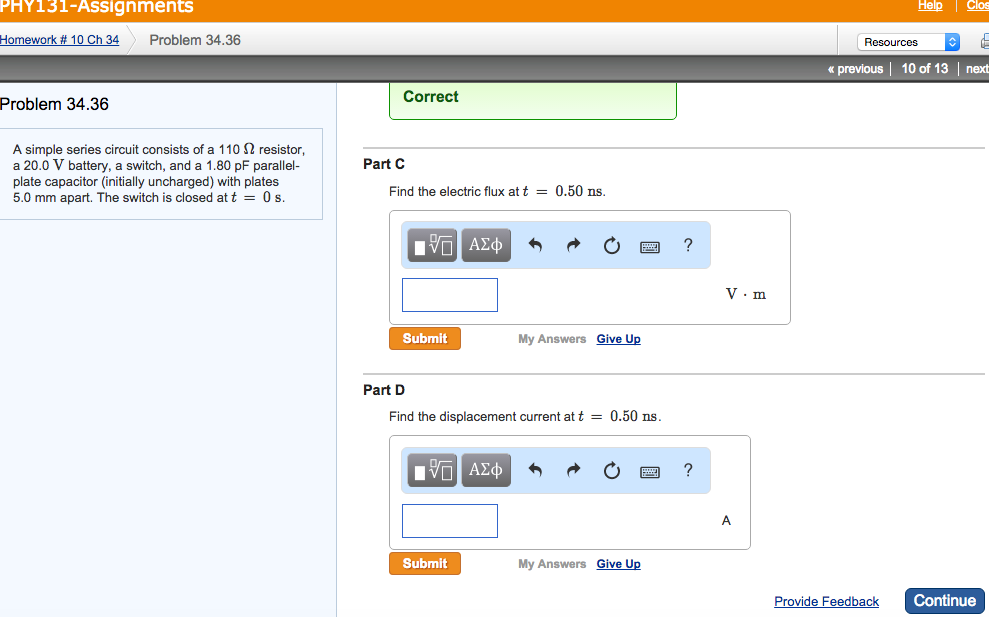
Task: Open keyboard palette in Part D toolbar
Action: tap(649, 470)
